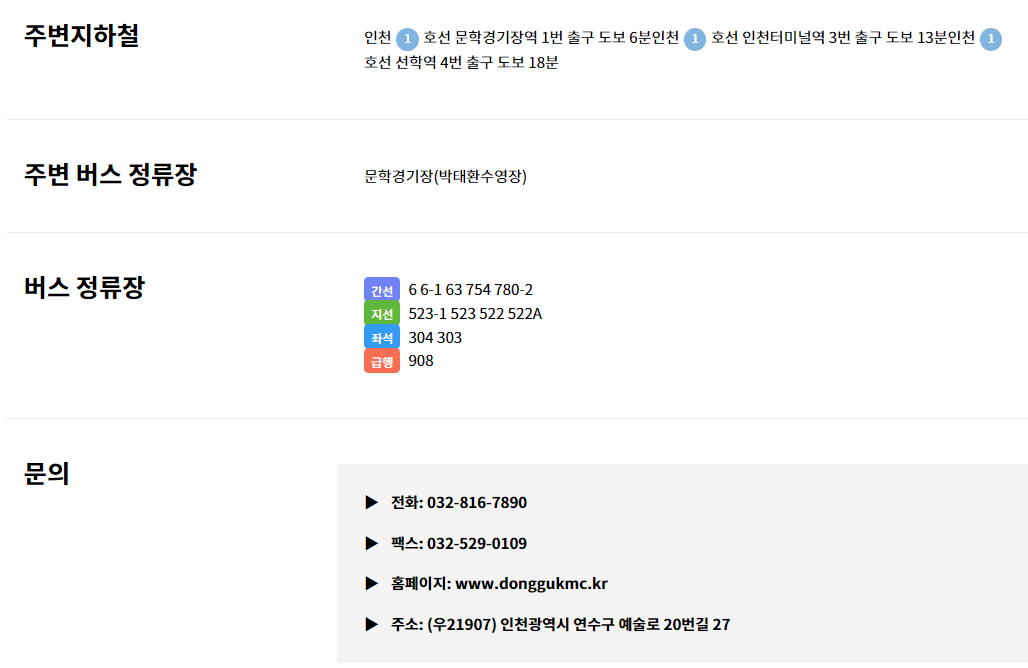This screenshot has width=1028, height=668.
Task: Click the triangle bullet beside 전화
Action: [372, 502]
